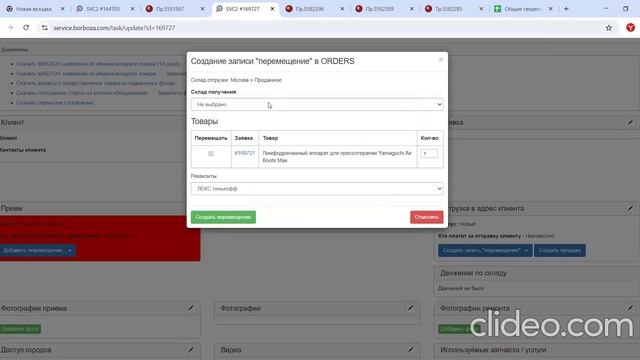Switch to the tab numbered 5582285
This screenshot has height=360, width=640.
449,9
